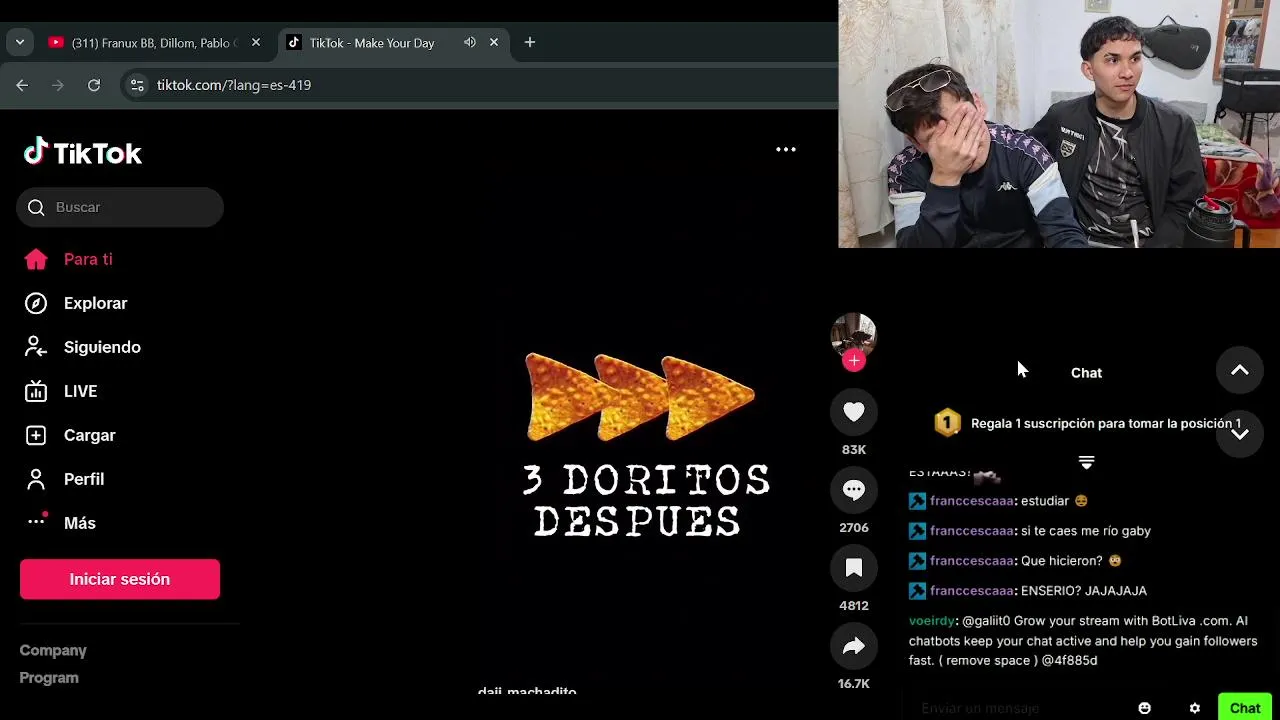Click the Chat panel header
The image size is (1280, 720).
coord(1086,373)
